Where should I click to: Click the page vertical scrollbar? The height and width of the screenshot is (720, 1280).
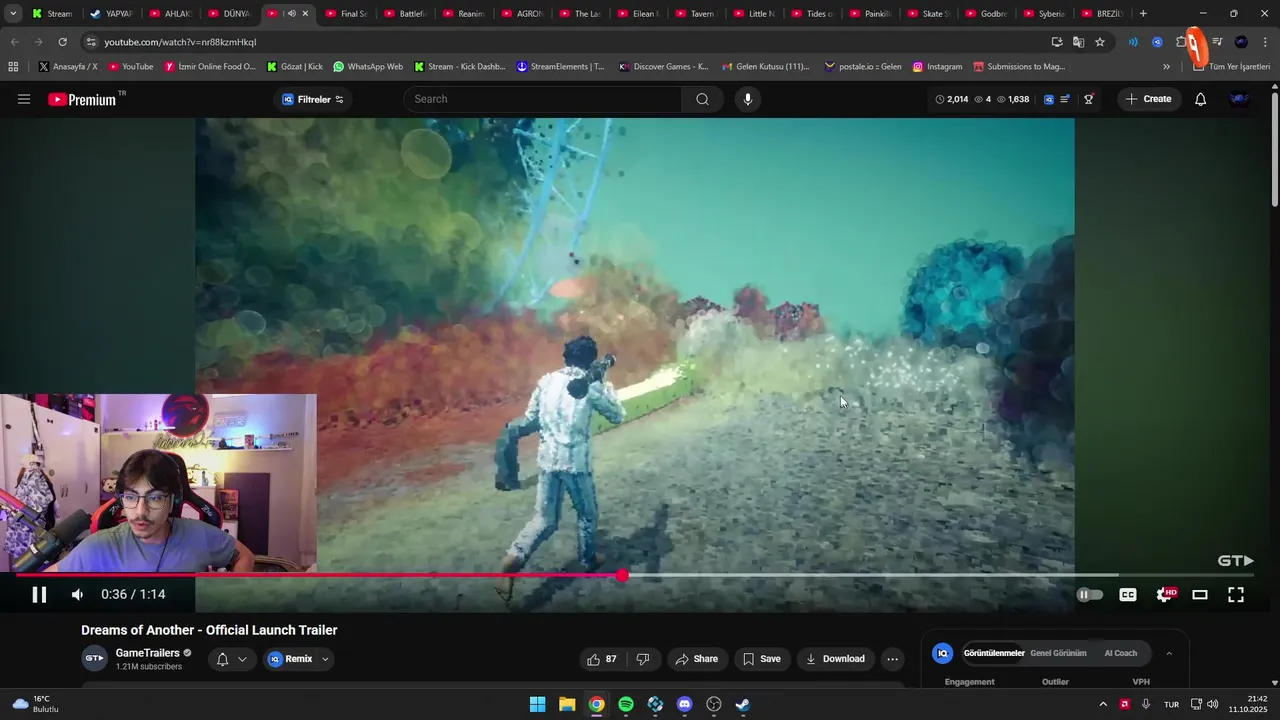coord(1275,150)
